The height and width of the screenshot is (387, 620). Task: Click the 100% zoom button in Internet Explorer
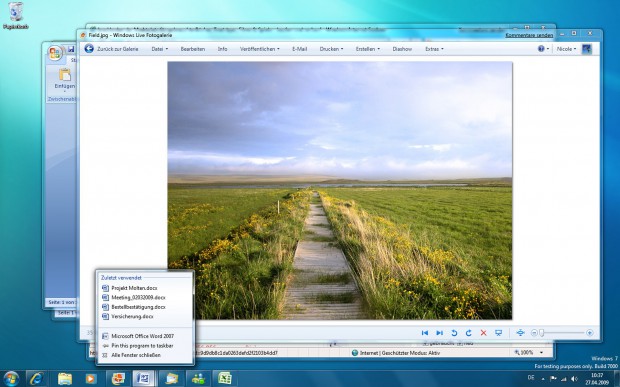(524, 353)
